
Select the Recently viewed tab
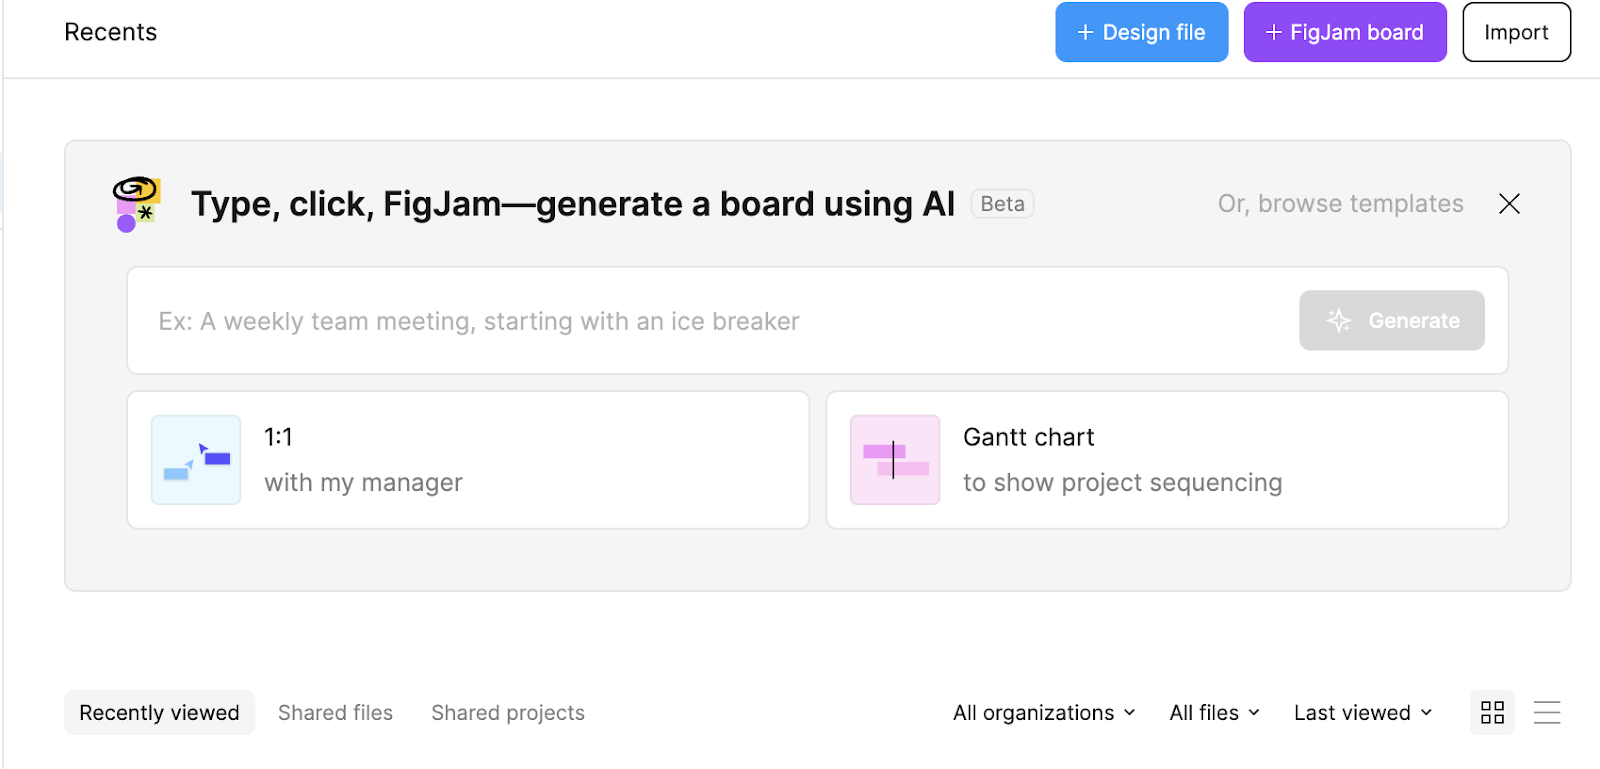(x=159, y=712)
